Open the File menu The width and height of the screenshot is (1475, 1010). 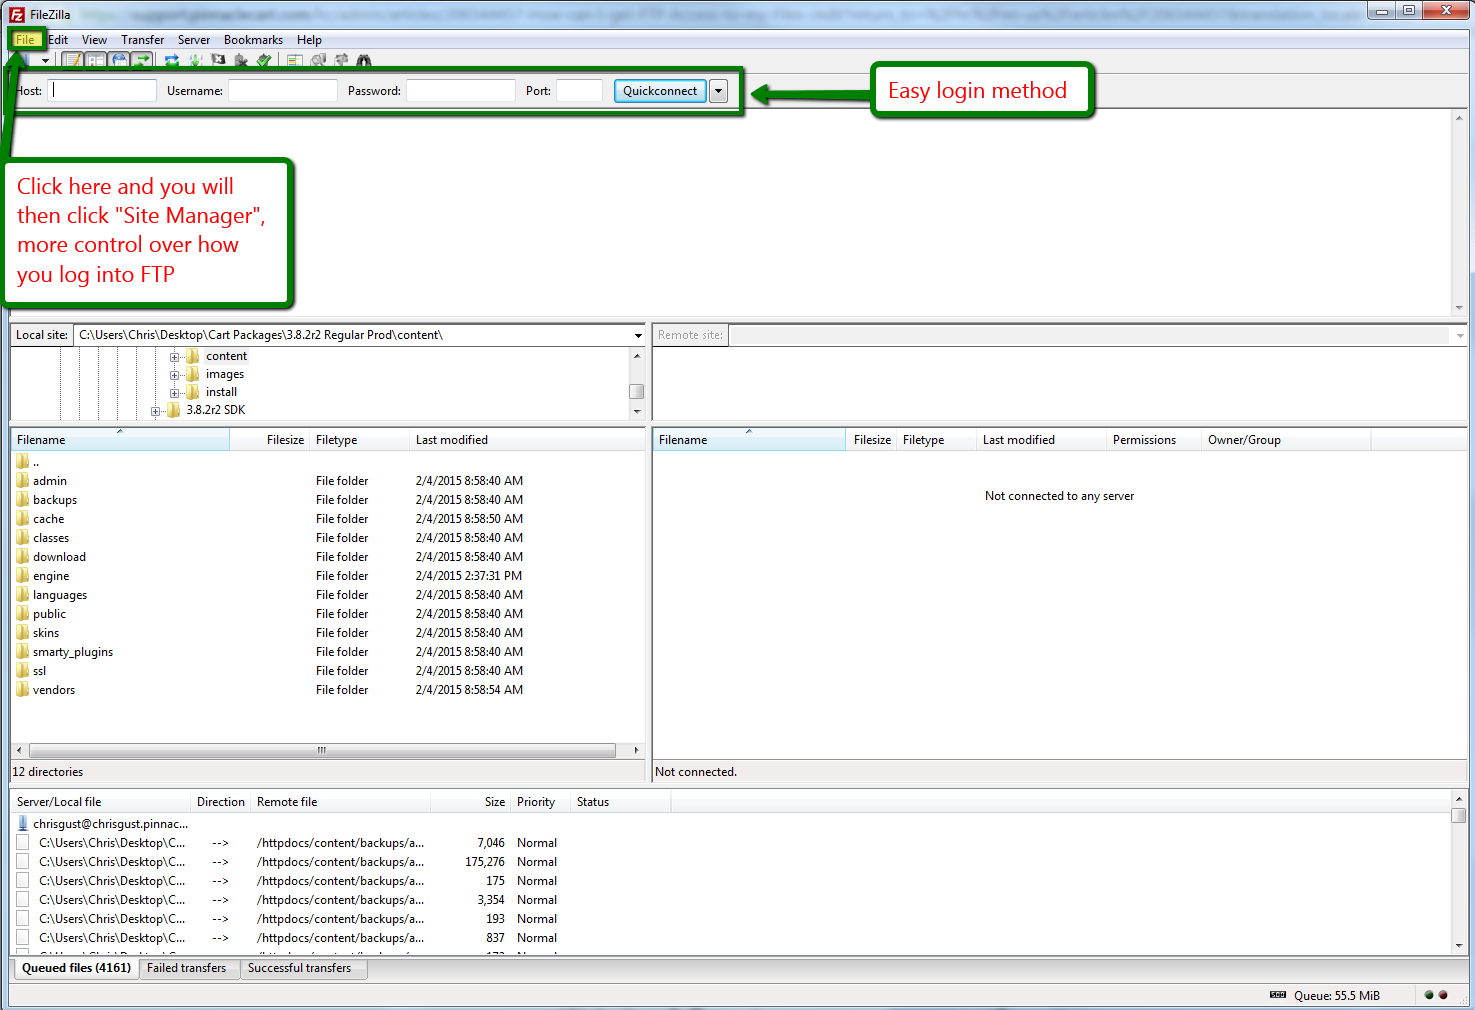pyautogui.click(x=25, y=40)
